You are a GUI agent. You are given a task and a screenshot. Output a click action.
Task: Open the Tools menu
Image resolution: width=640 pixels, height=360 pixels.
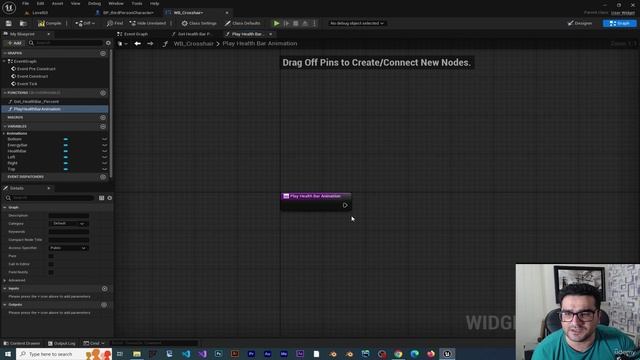tap(137, 3)
